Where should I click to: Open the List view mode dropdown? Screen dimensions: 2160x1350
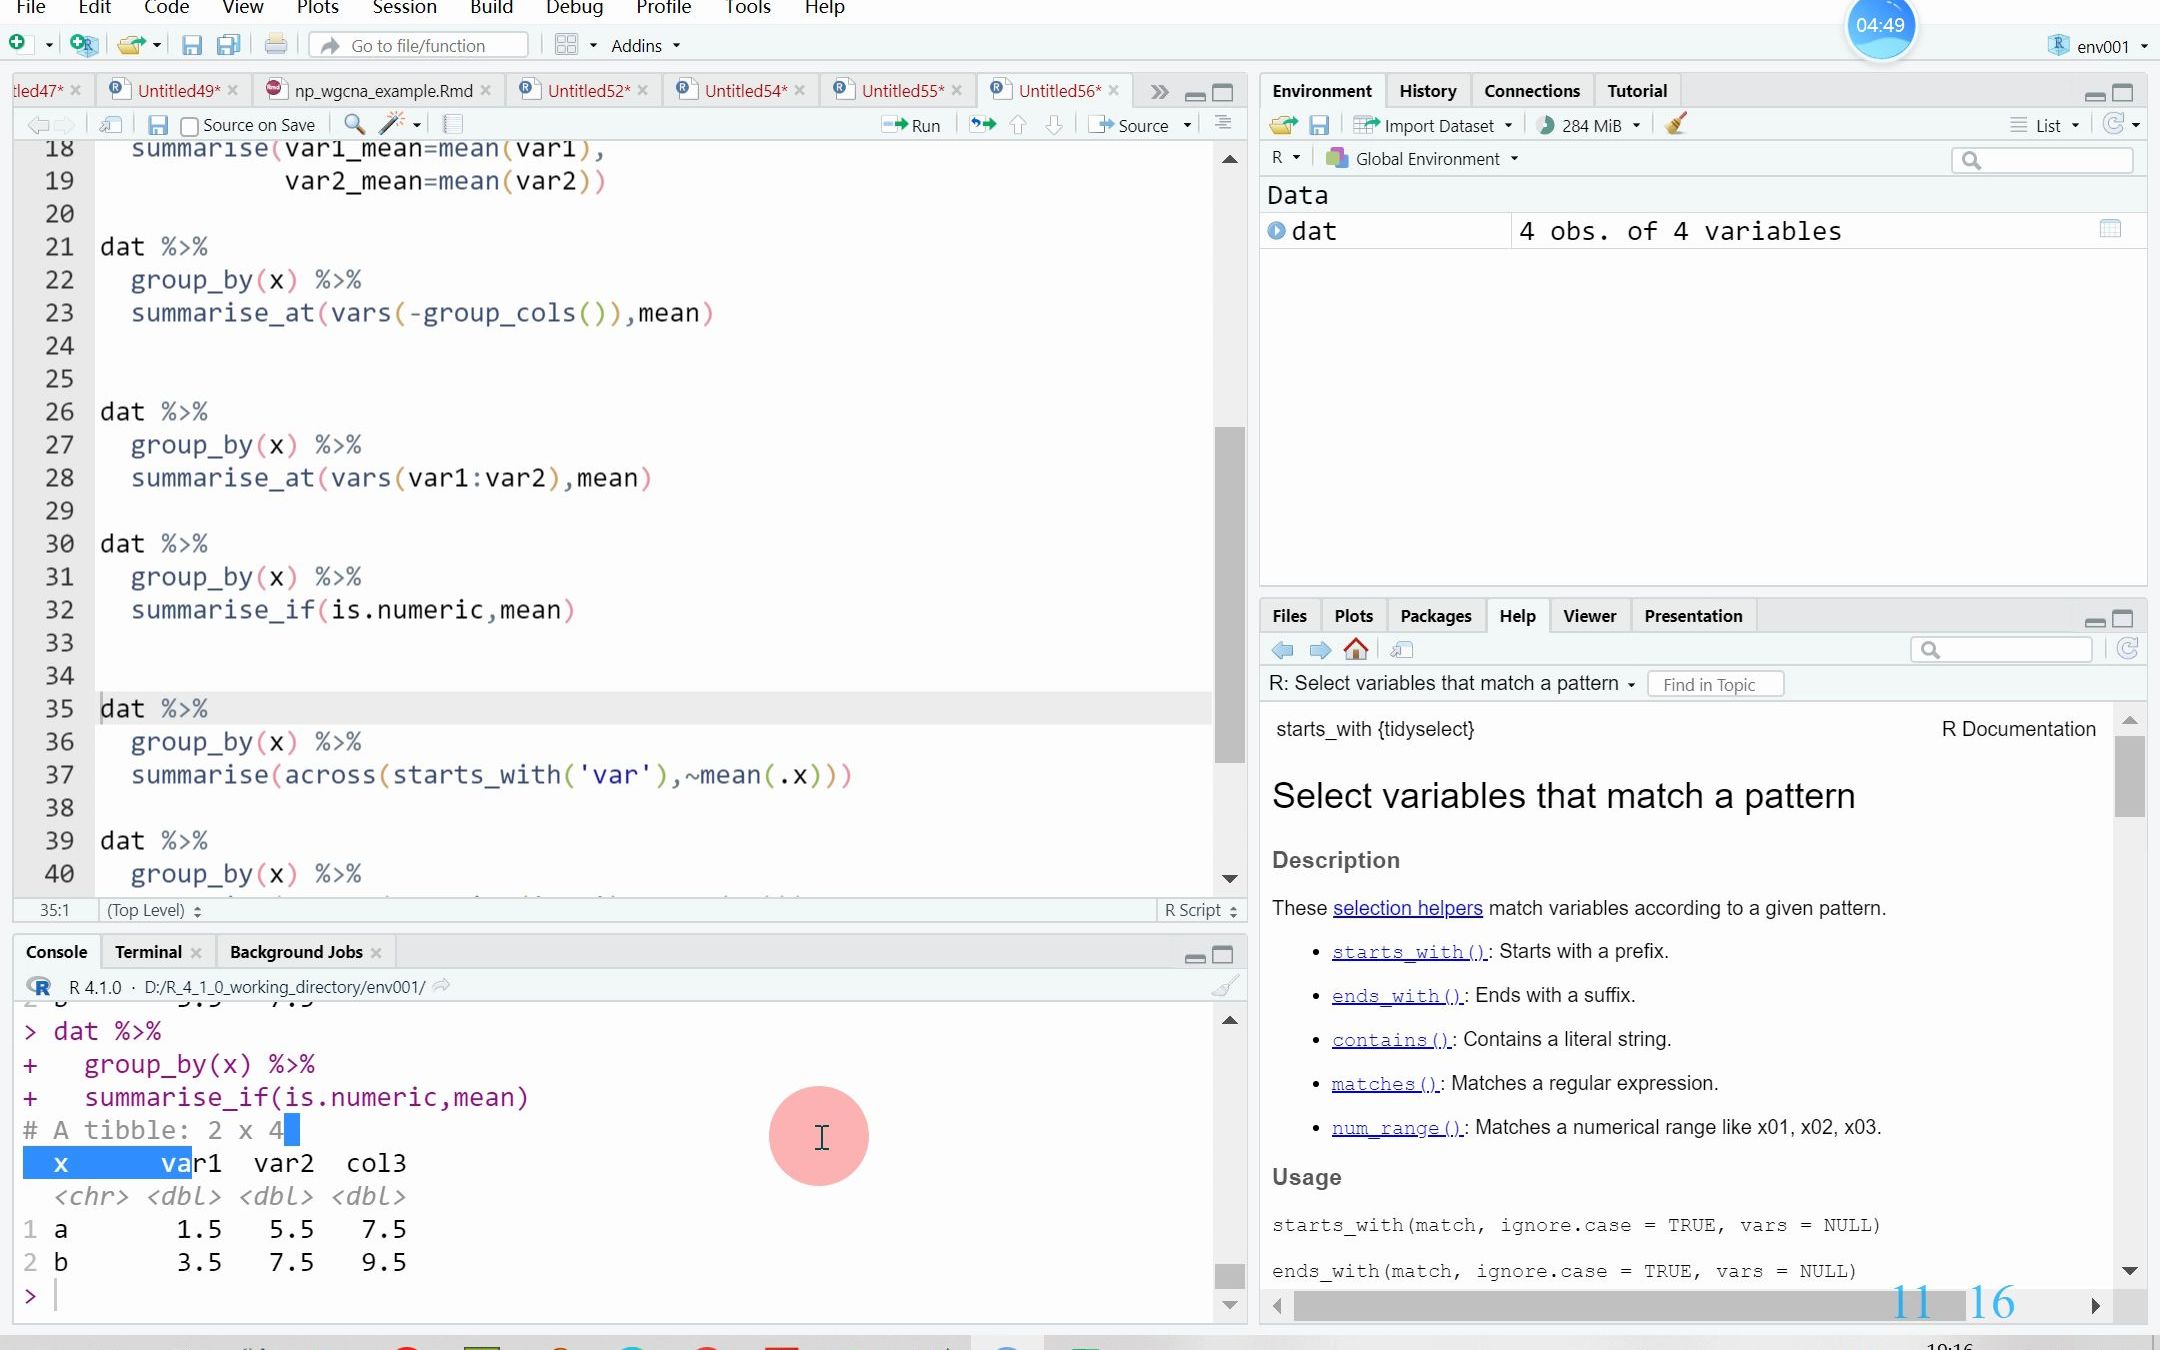[2046, 125]
